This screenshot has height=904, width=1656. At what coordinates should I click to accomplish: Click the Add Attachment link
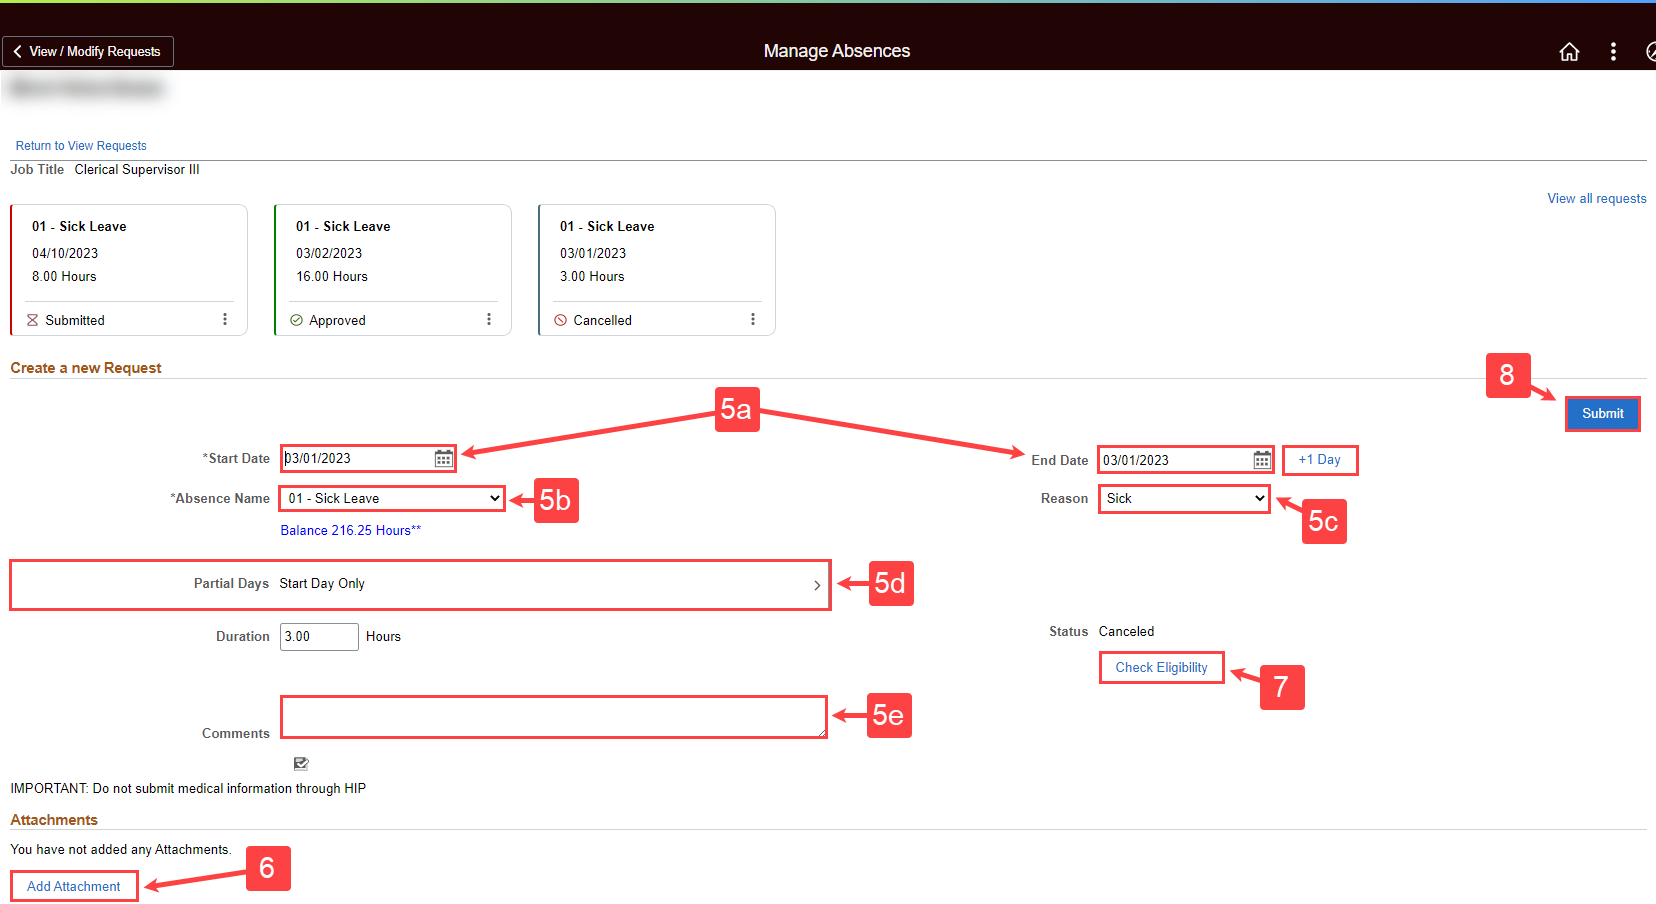point(74,887)
